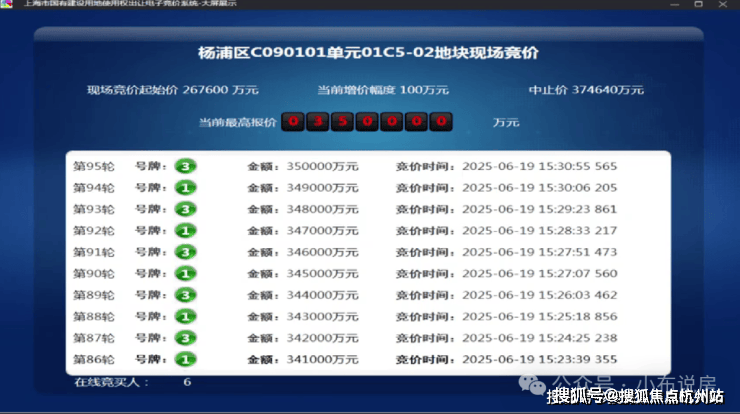The width and height of the screenshot is (740, 414).
Task: Select the paddle badge for round 92
Action: click(x=184, y=230)
